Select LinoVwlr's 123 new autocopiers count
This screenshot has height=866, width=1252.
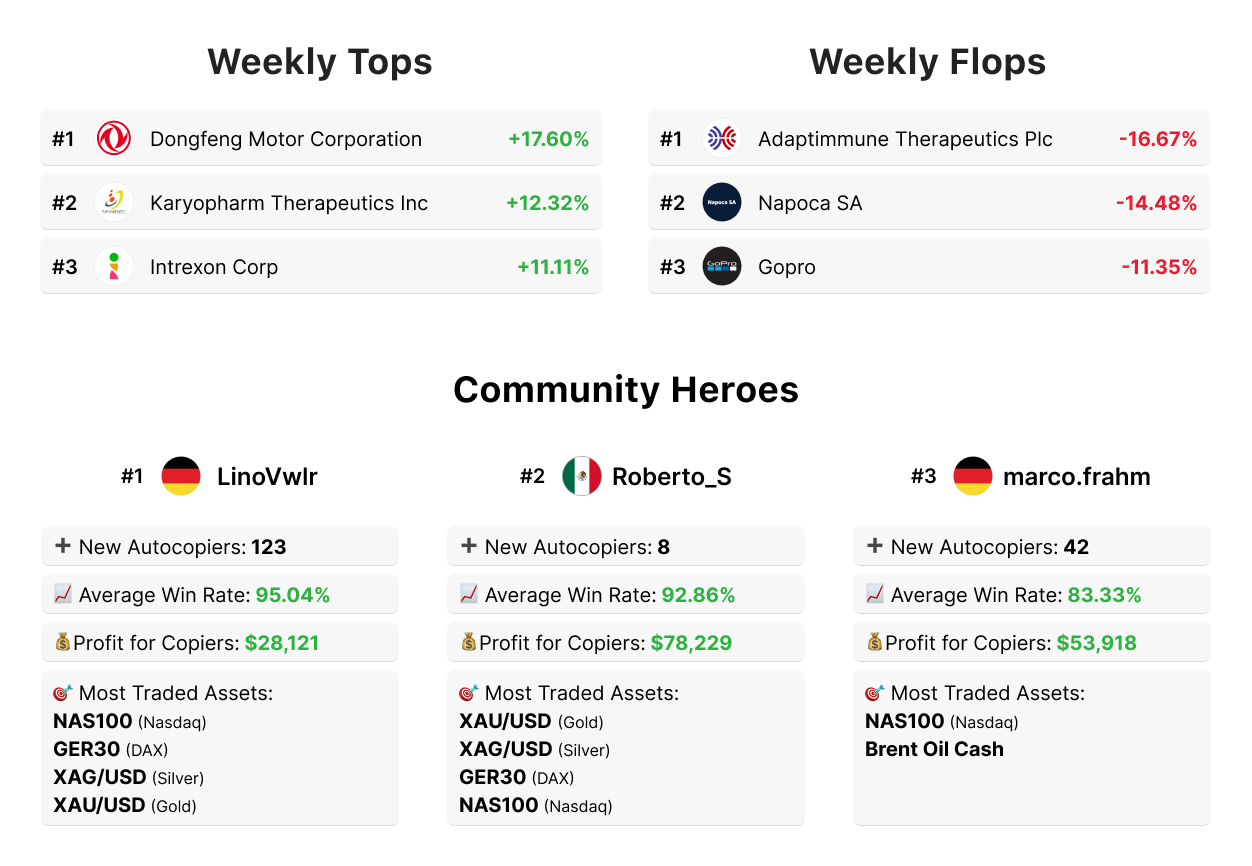(269, 547)
